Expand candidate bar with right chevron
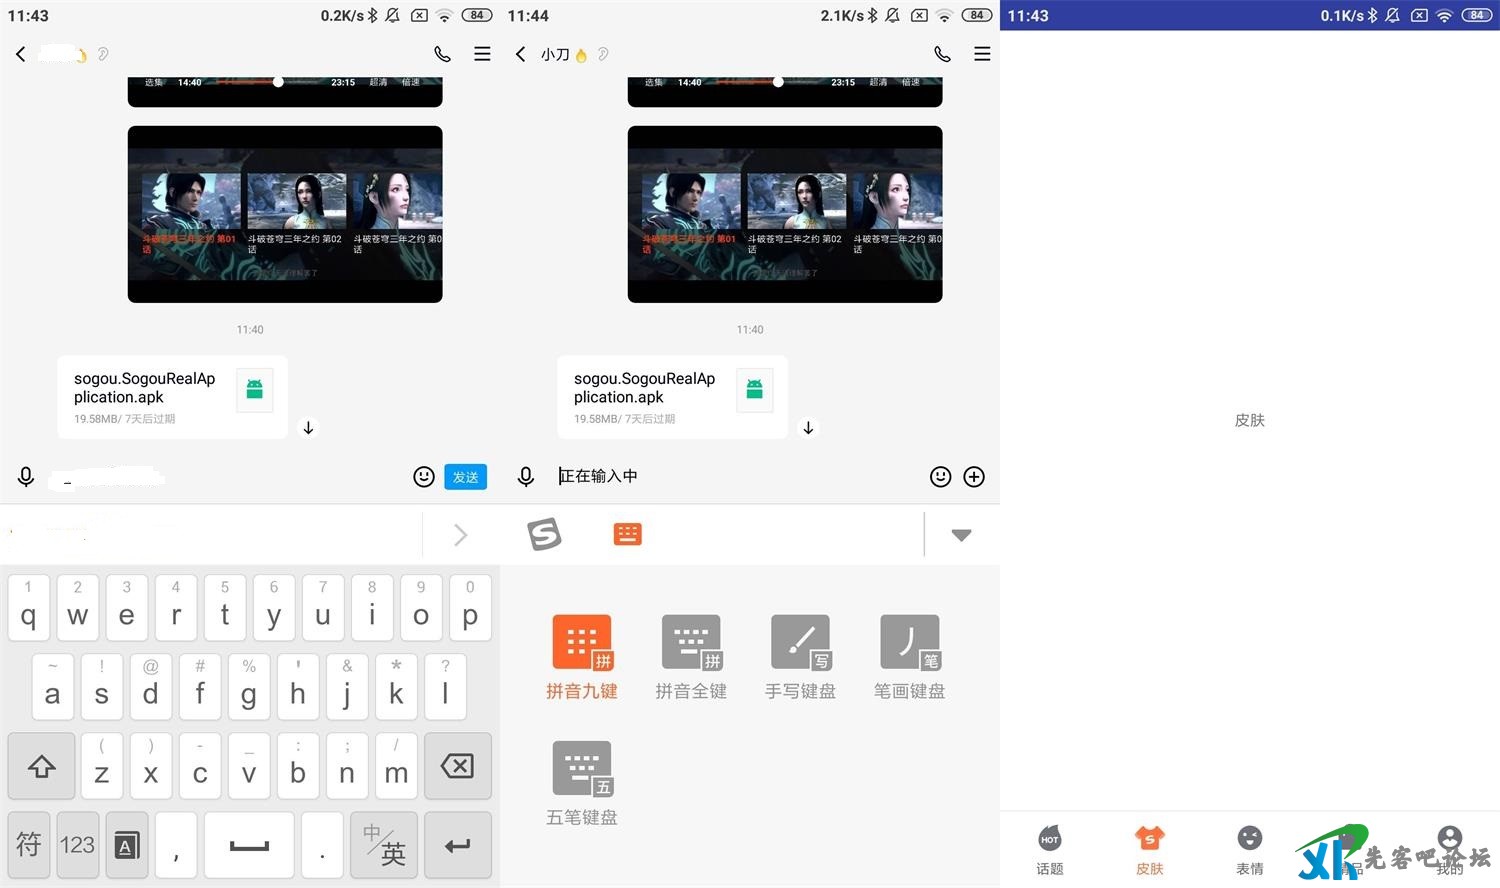1500x888 pixels. pyautogui.click(x=460, y=535)
